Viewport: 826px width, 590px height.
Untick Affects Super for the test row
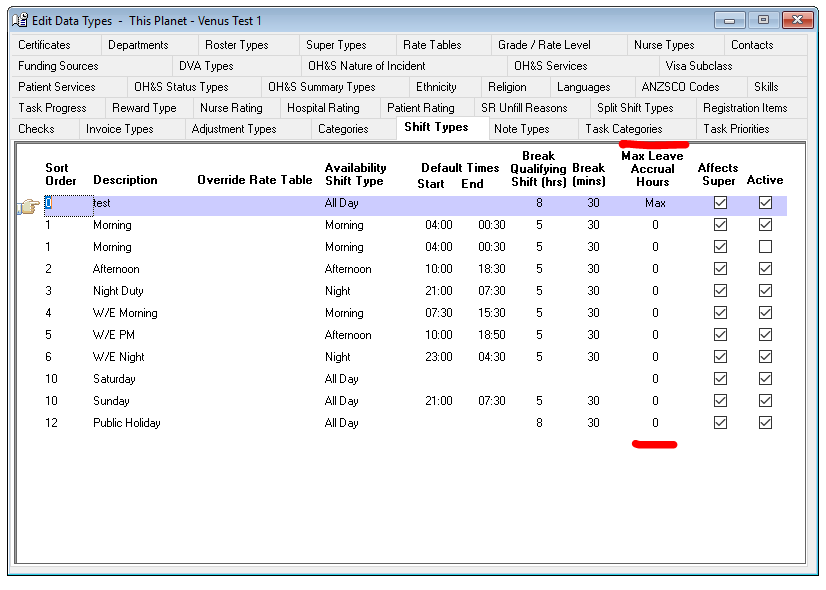pos(720,203)
